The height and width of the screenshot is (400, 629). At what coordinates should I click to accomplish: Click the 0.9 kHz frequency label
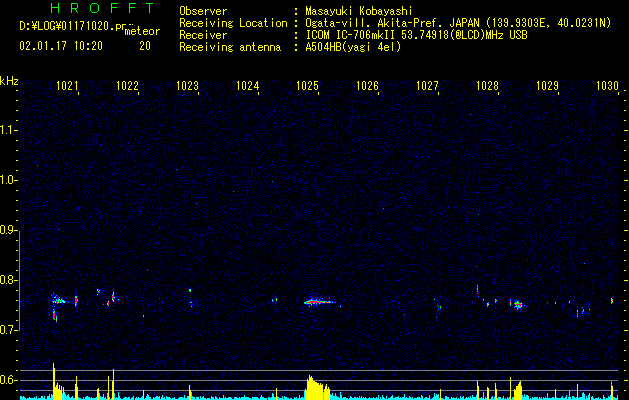[x=9, y=230]
